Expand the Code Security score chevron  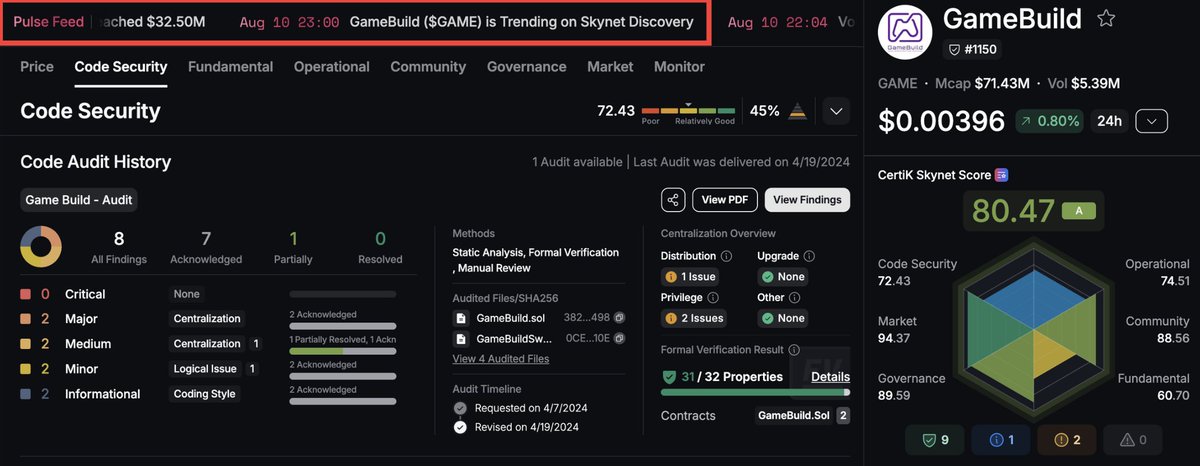(x=837, y=111)
